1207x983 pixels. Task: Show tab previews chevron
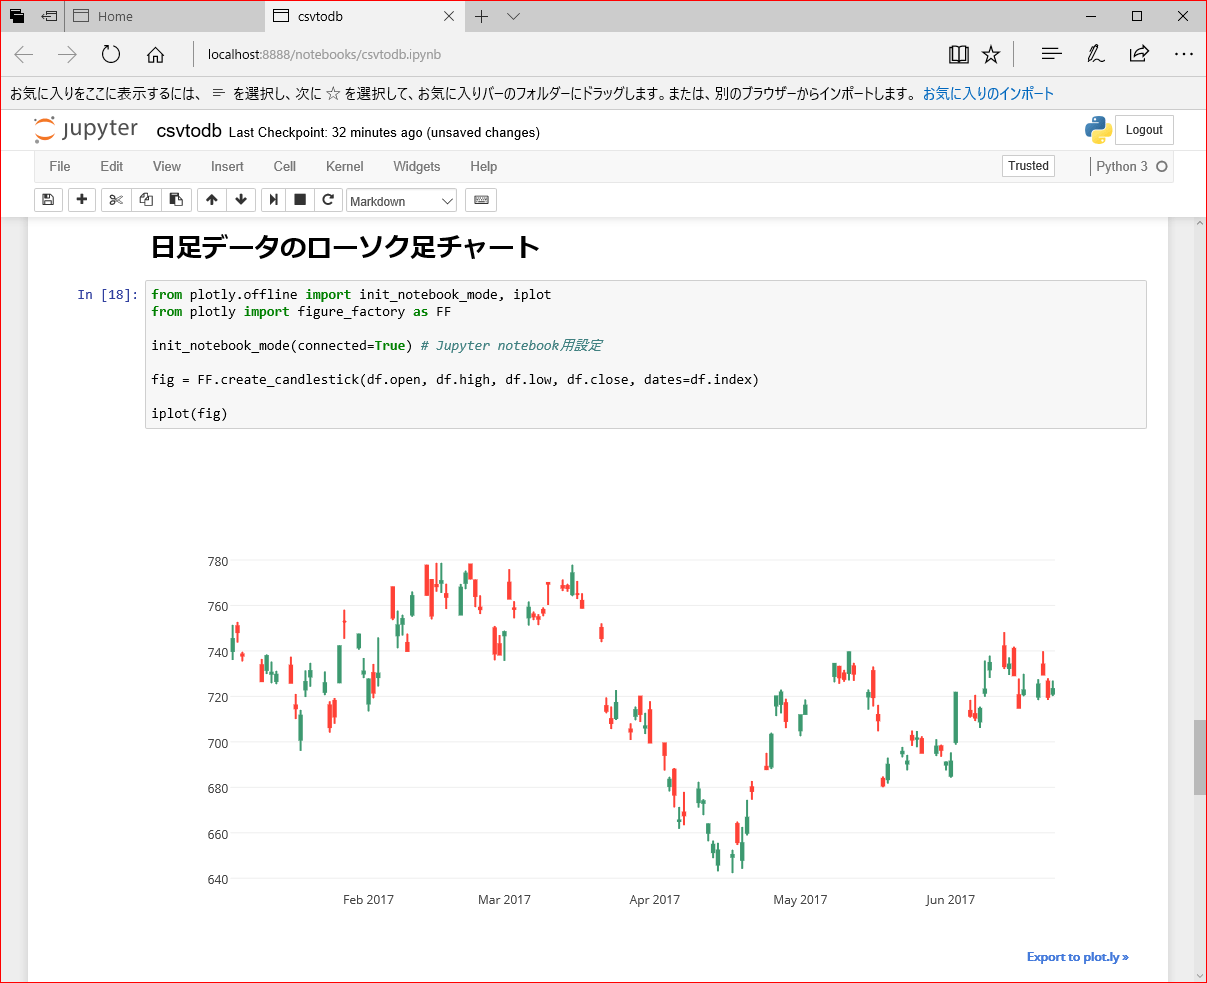click(513, 16)
